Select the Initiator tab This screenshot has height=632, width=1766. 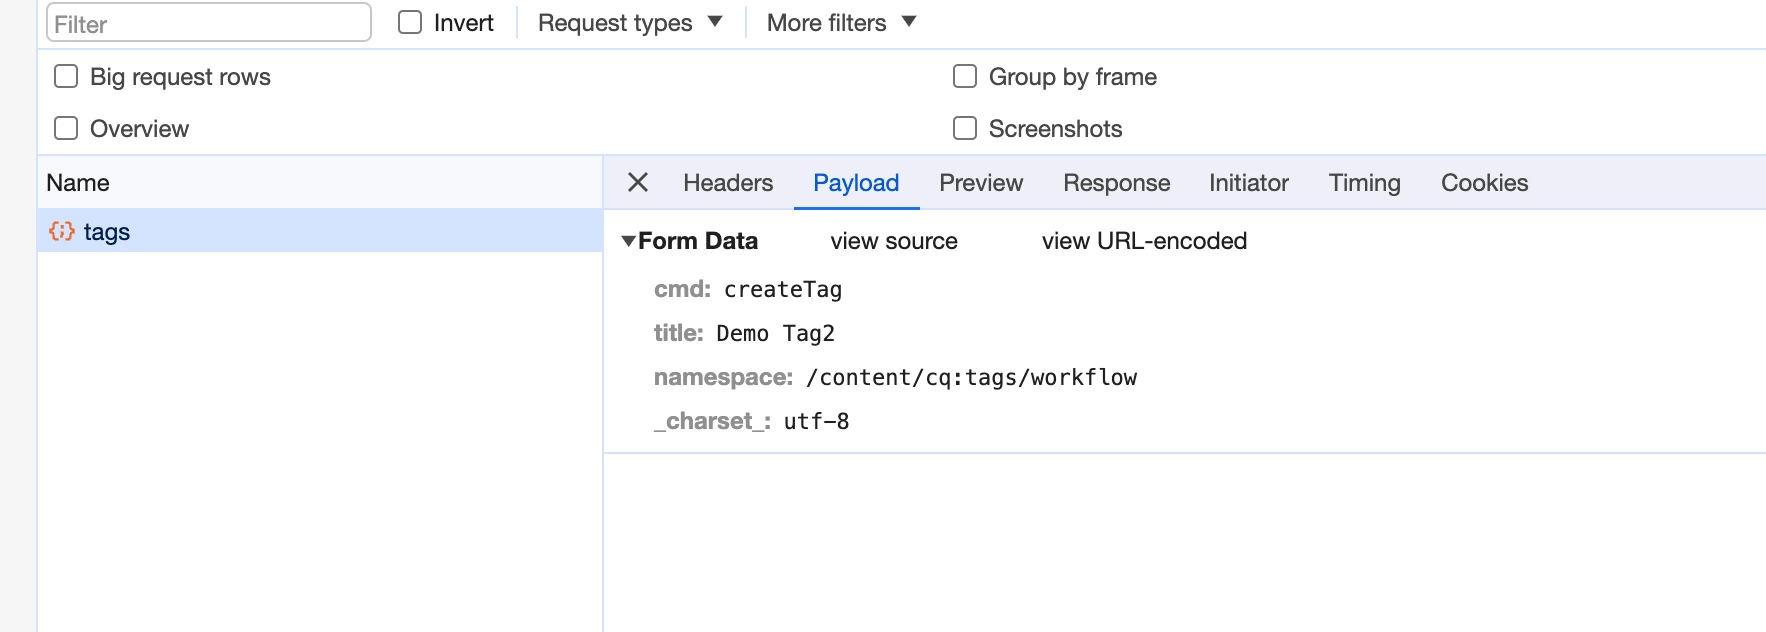pyautogui.click(x=1248, y=183)
